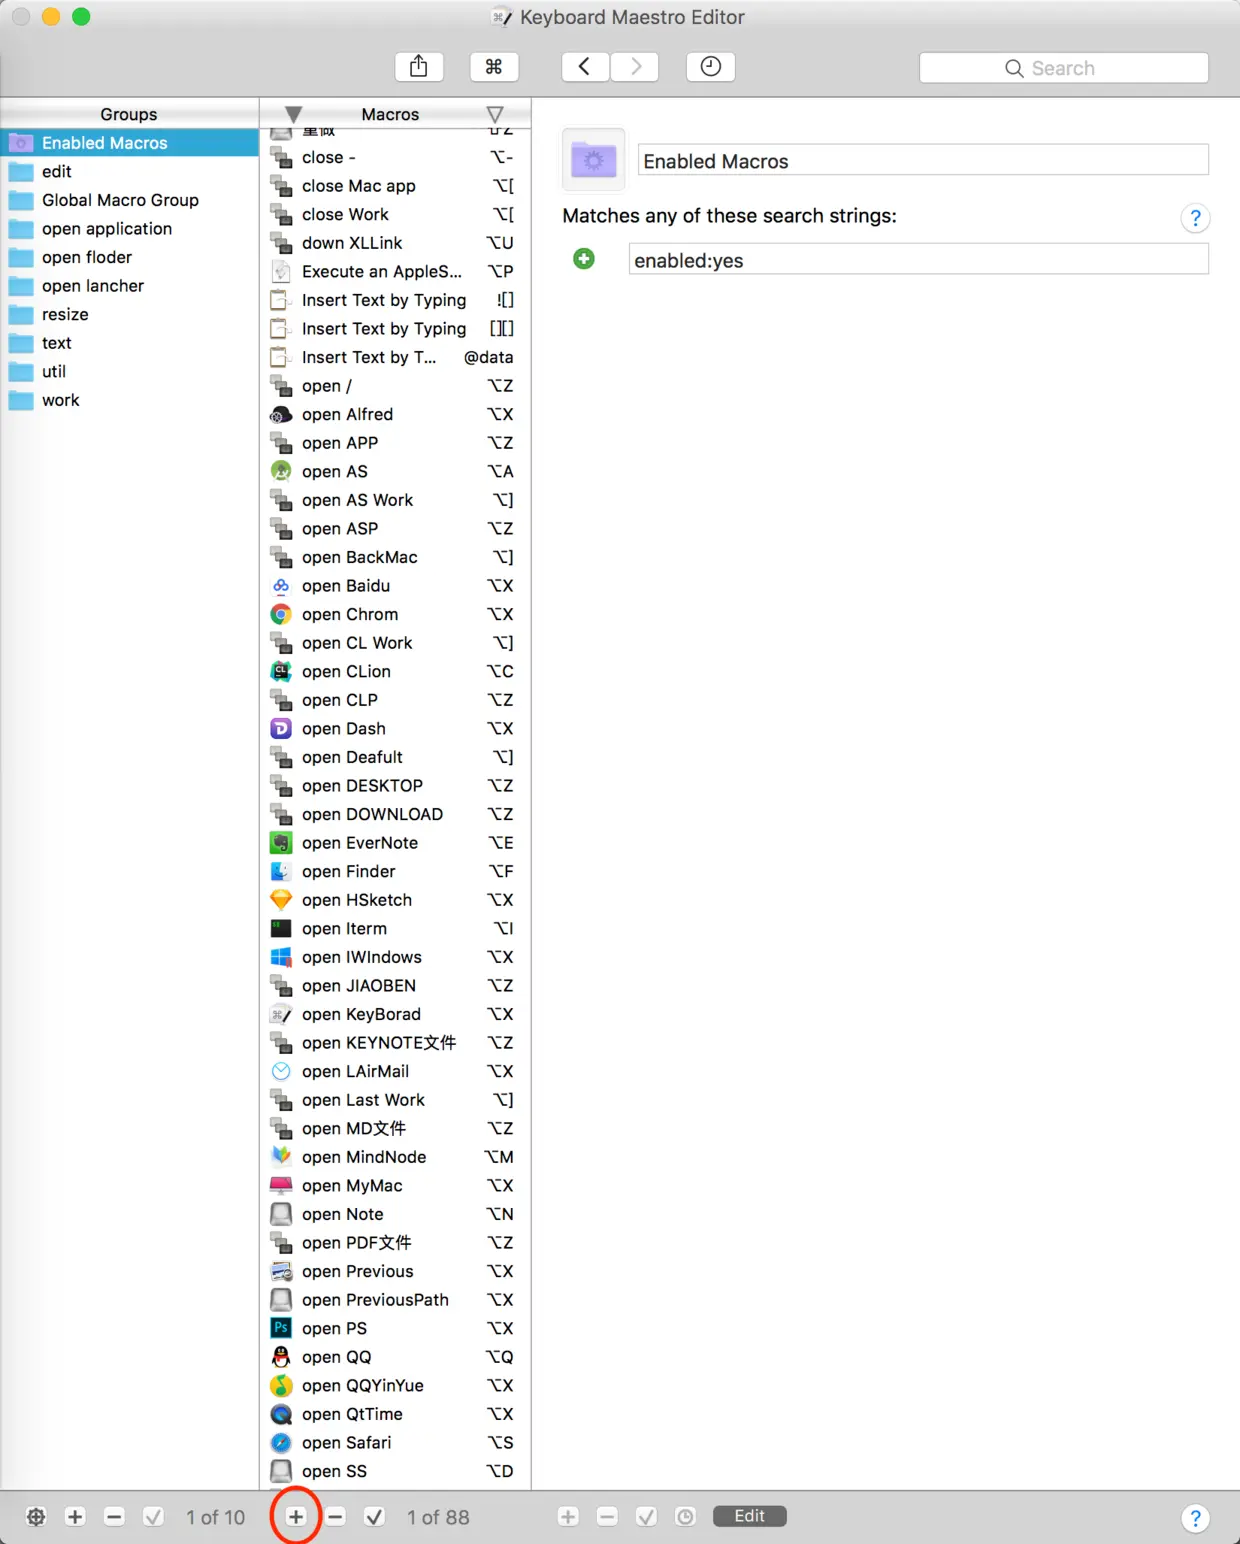Toggle enable for selected group
This screenshot has width=1240, height=1544.
153,1517
